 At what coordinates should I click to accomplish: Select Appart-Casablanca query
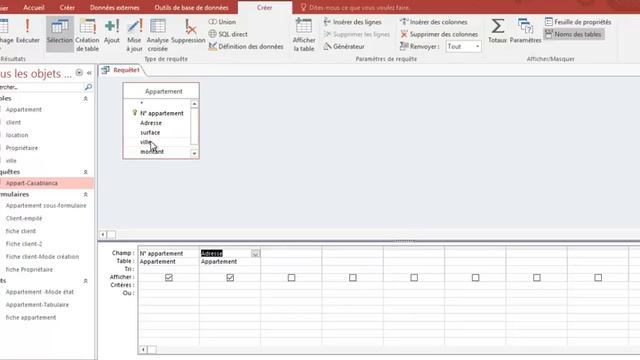[31, 183]
